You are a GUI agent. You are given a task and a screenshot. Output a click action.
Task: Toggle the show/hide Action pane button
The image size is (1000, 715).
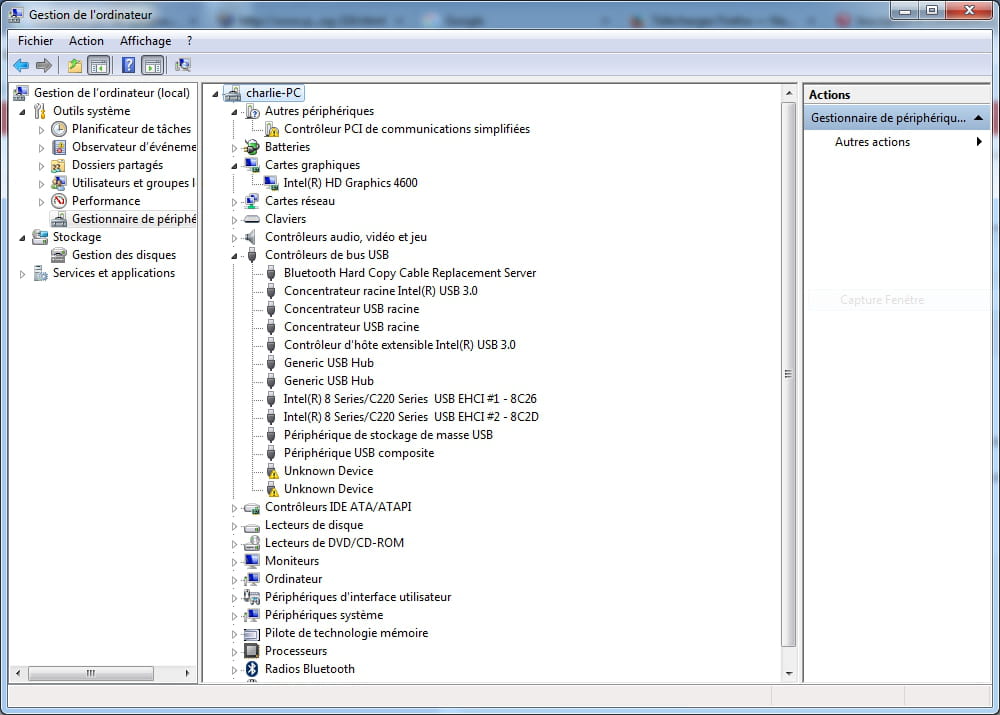tap(152, 66)
